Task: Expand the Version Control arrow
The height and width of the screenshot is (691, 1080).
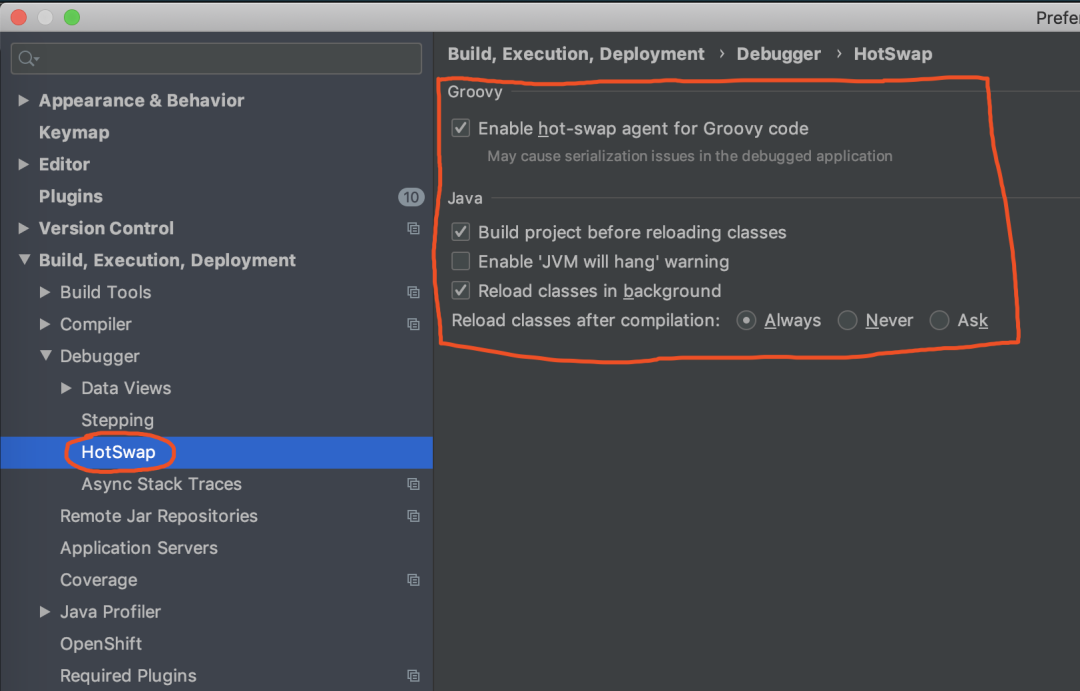Action: click(x=23, y=228)
